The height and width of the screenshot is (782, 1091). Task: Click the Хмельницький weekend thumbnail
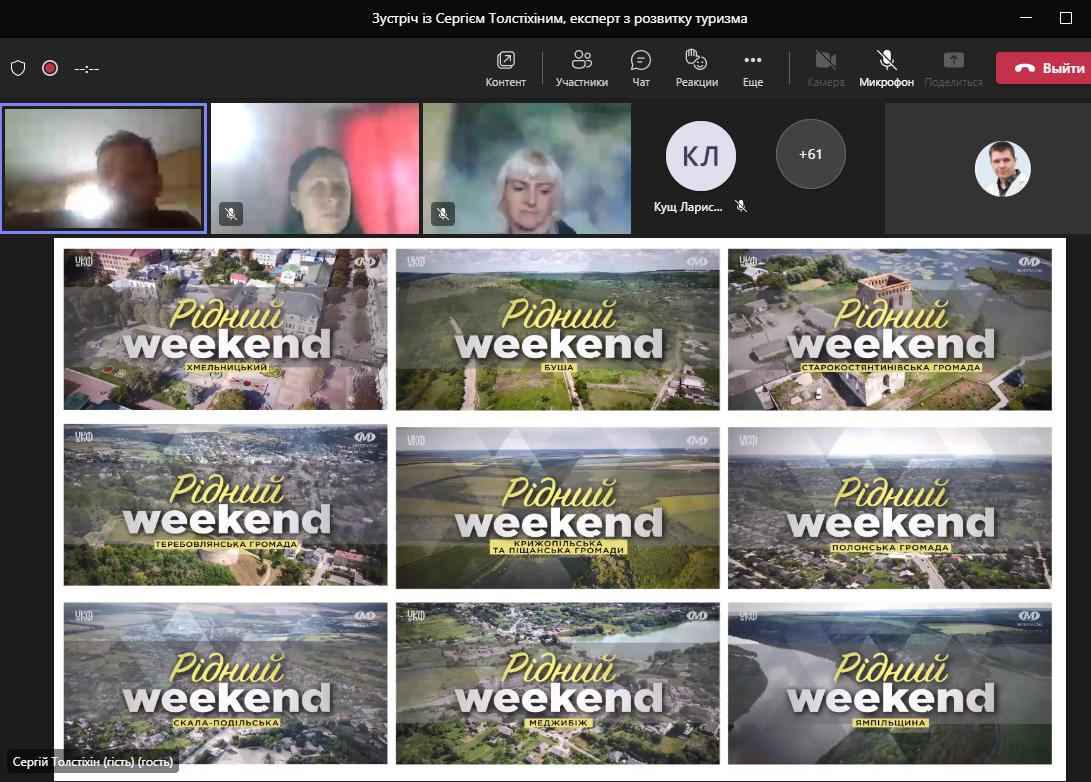(225, 329)
